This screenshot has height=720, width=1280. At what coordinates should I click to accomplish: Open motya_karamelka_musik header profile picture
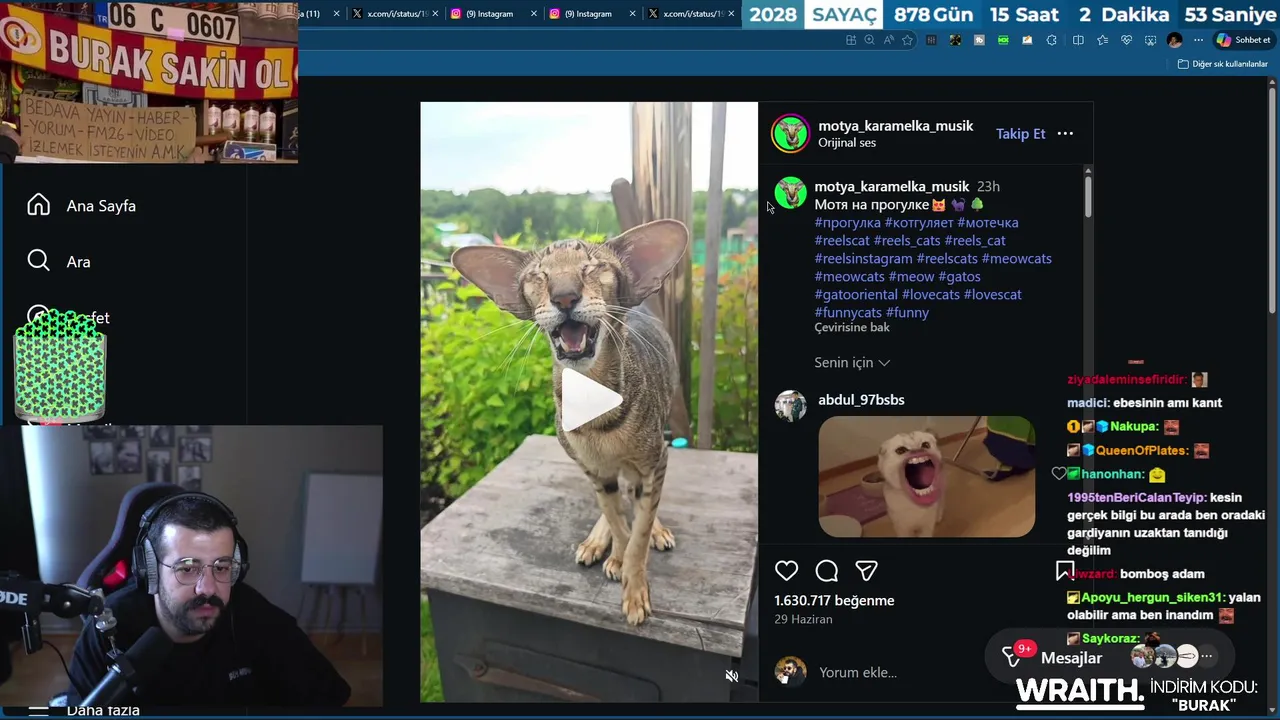pos(790,134)
